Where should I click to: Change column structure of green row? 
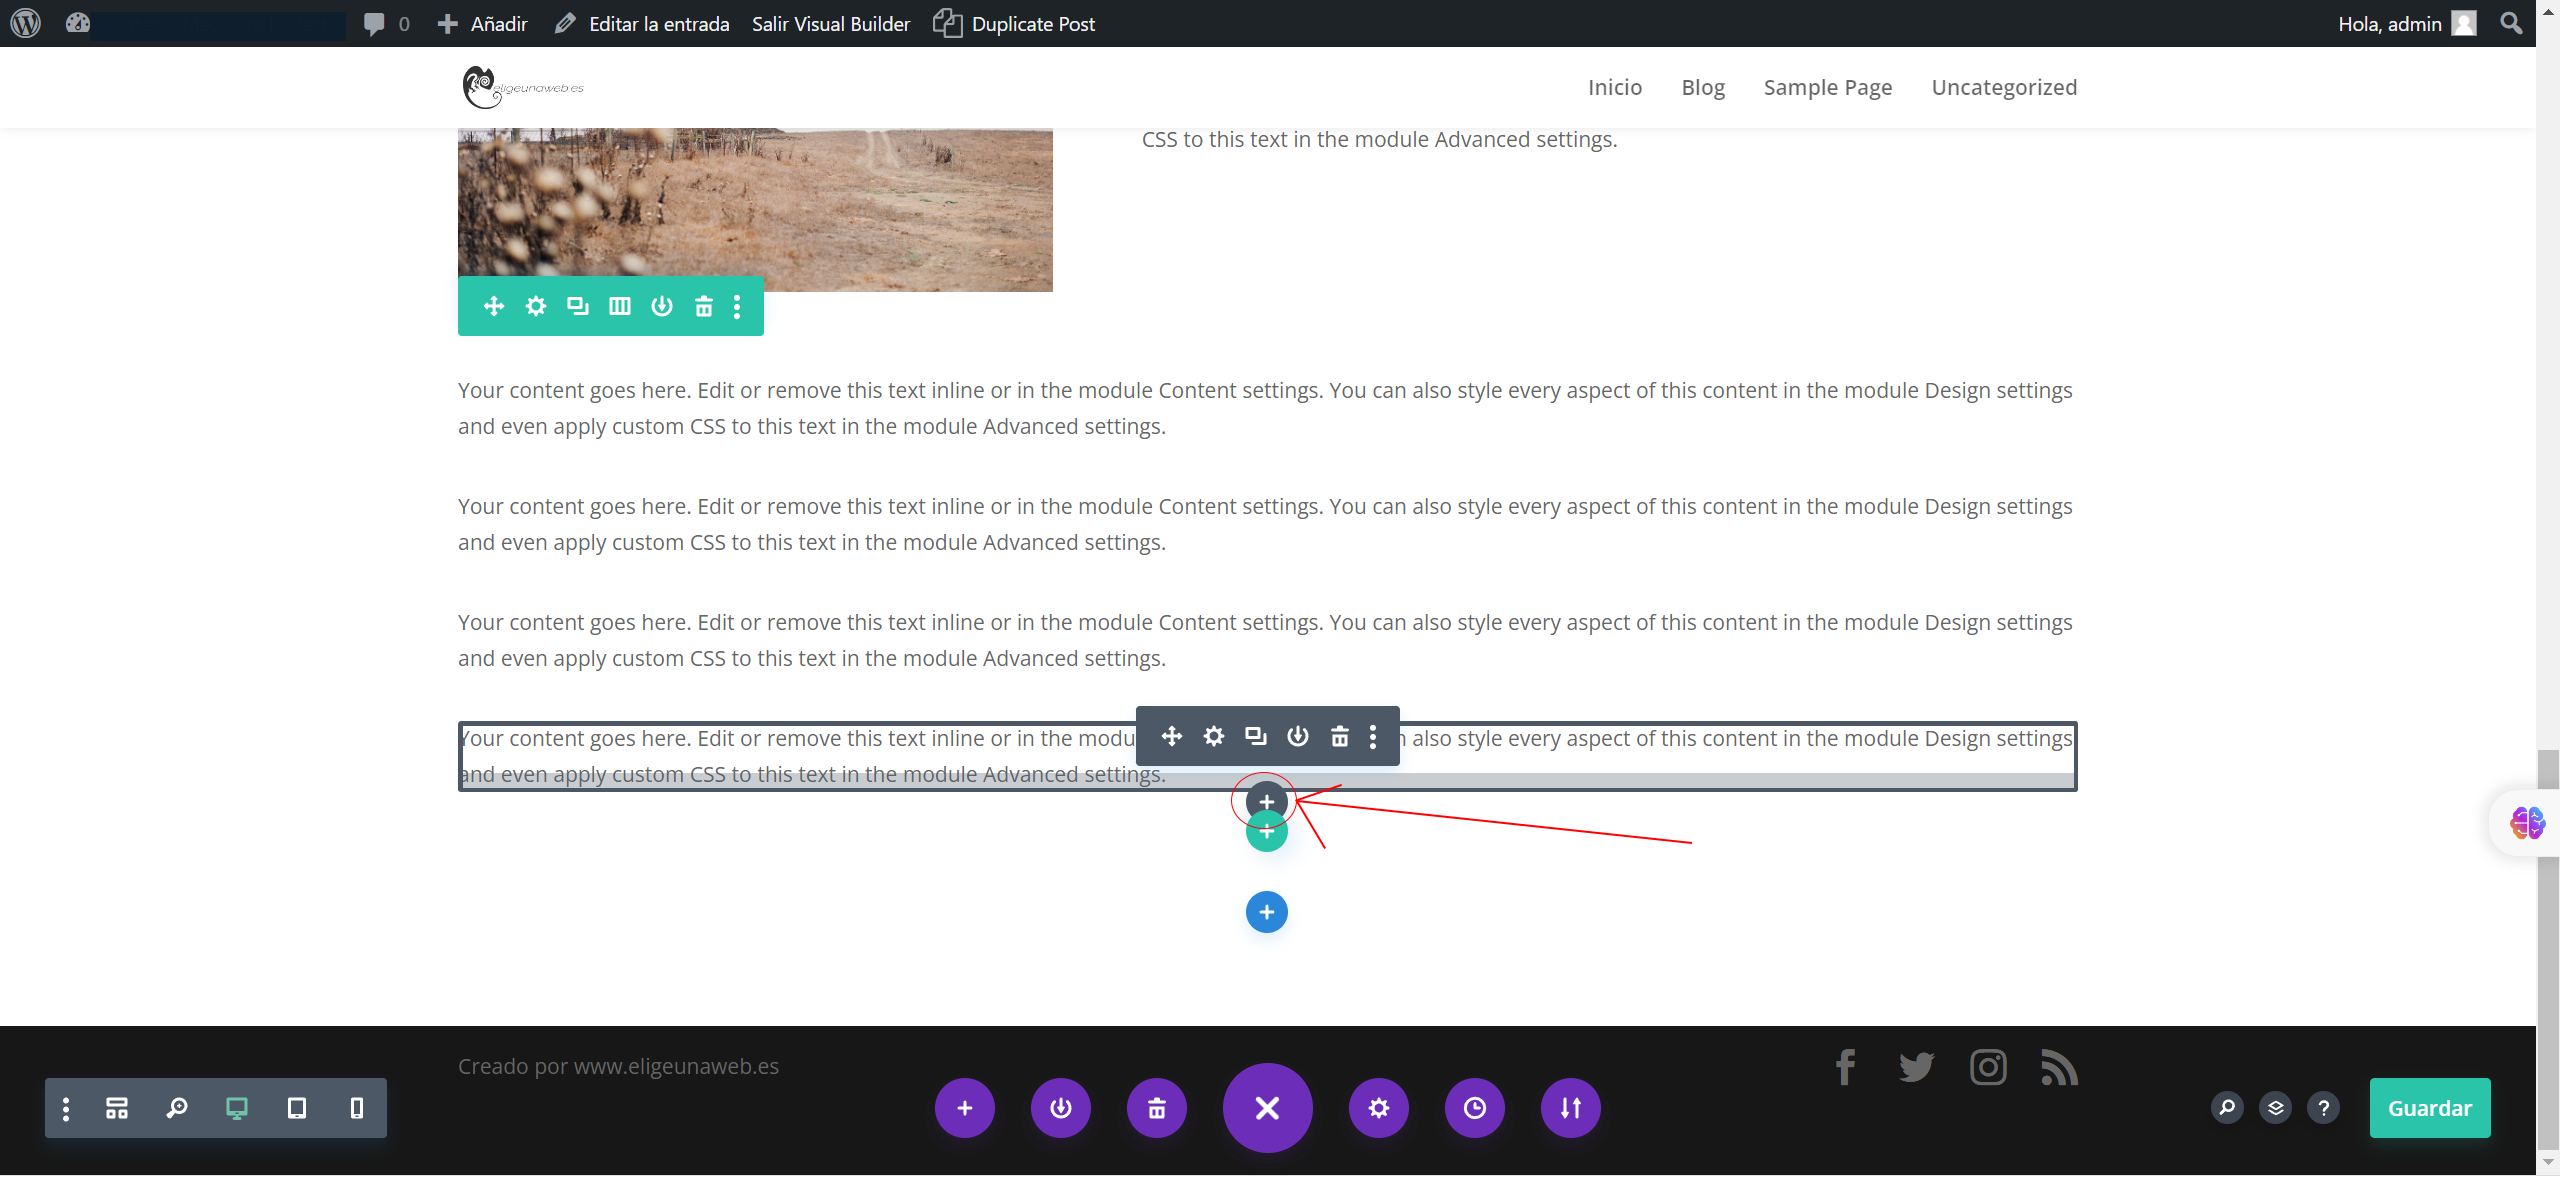tap(620, 306)
